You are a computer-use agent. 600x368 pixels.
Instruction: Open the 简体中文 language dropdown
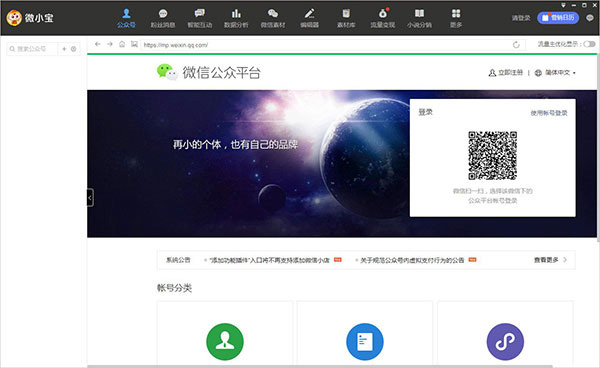555,73
